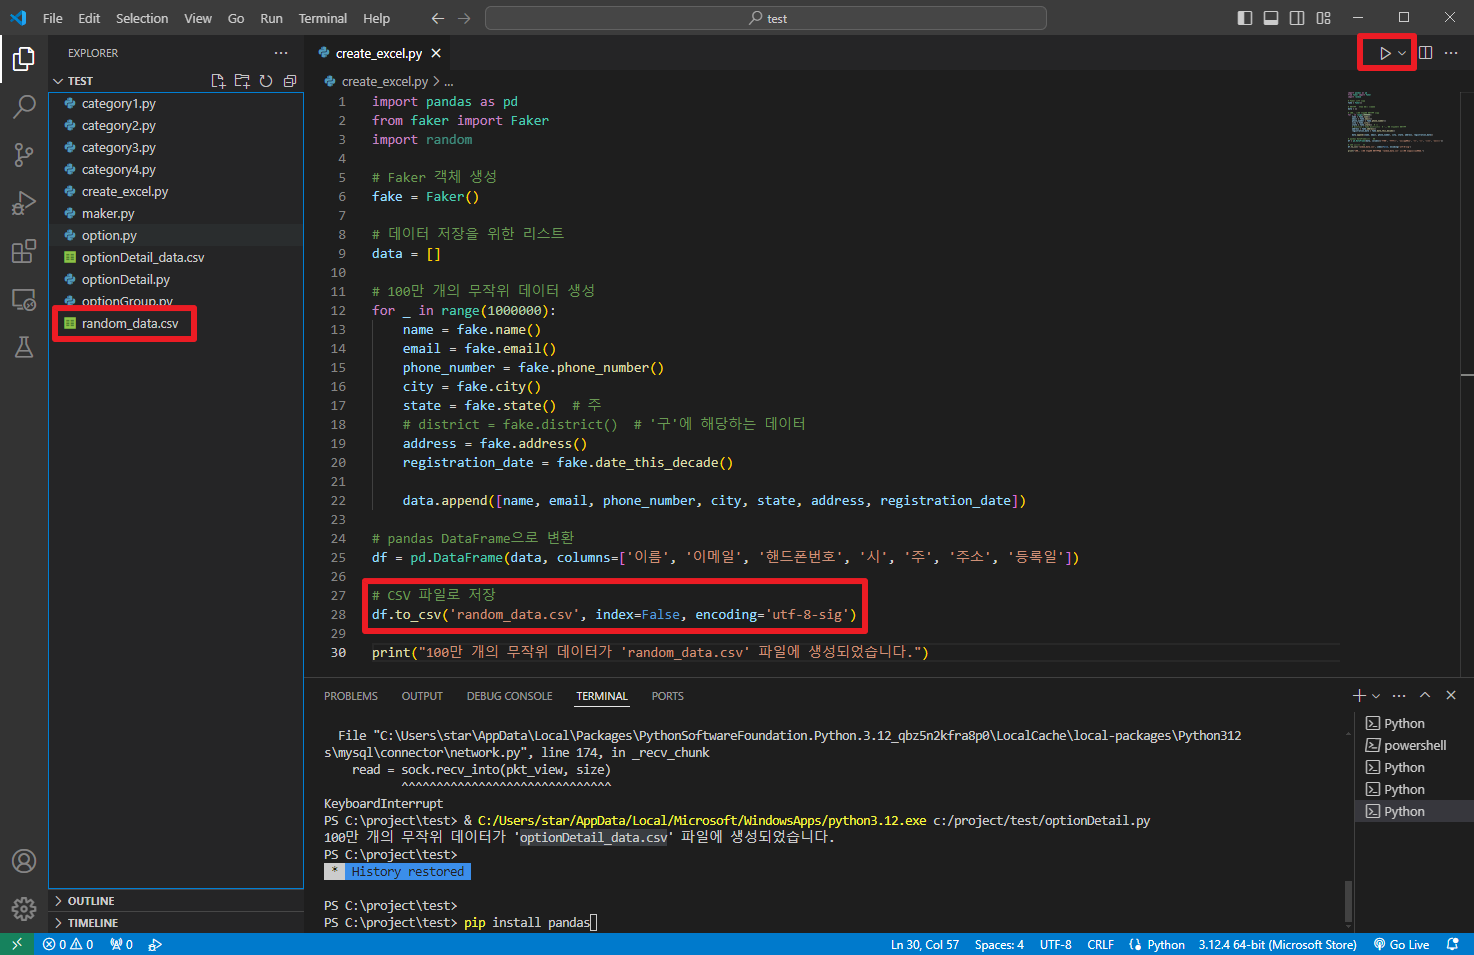Open the Testing flask view
Image resolution: width=1474 pixels, height=955 pixels.
tap(24, 347)
